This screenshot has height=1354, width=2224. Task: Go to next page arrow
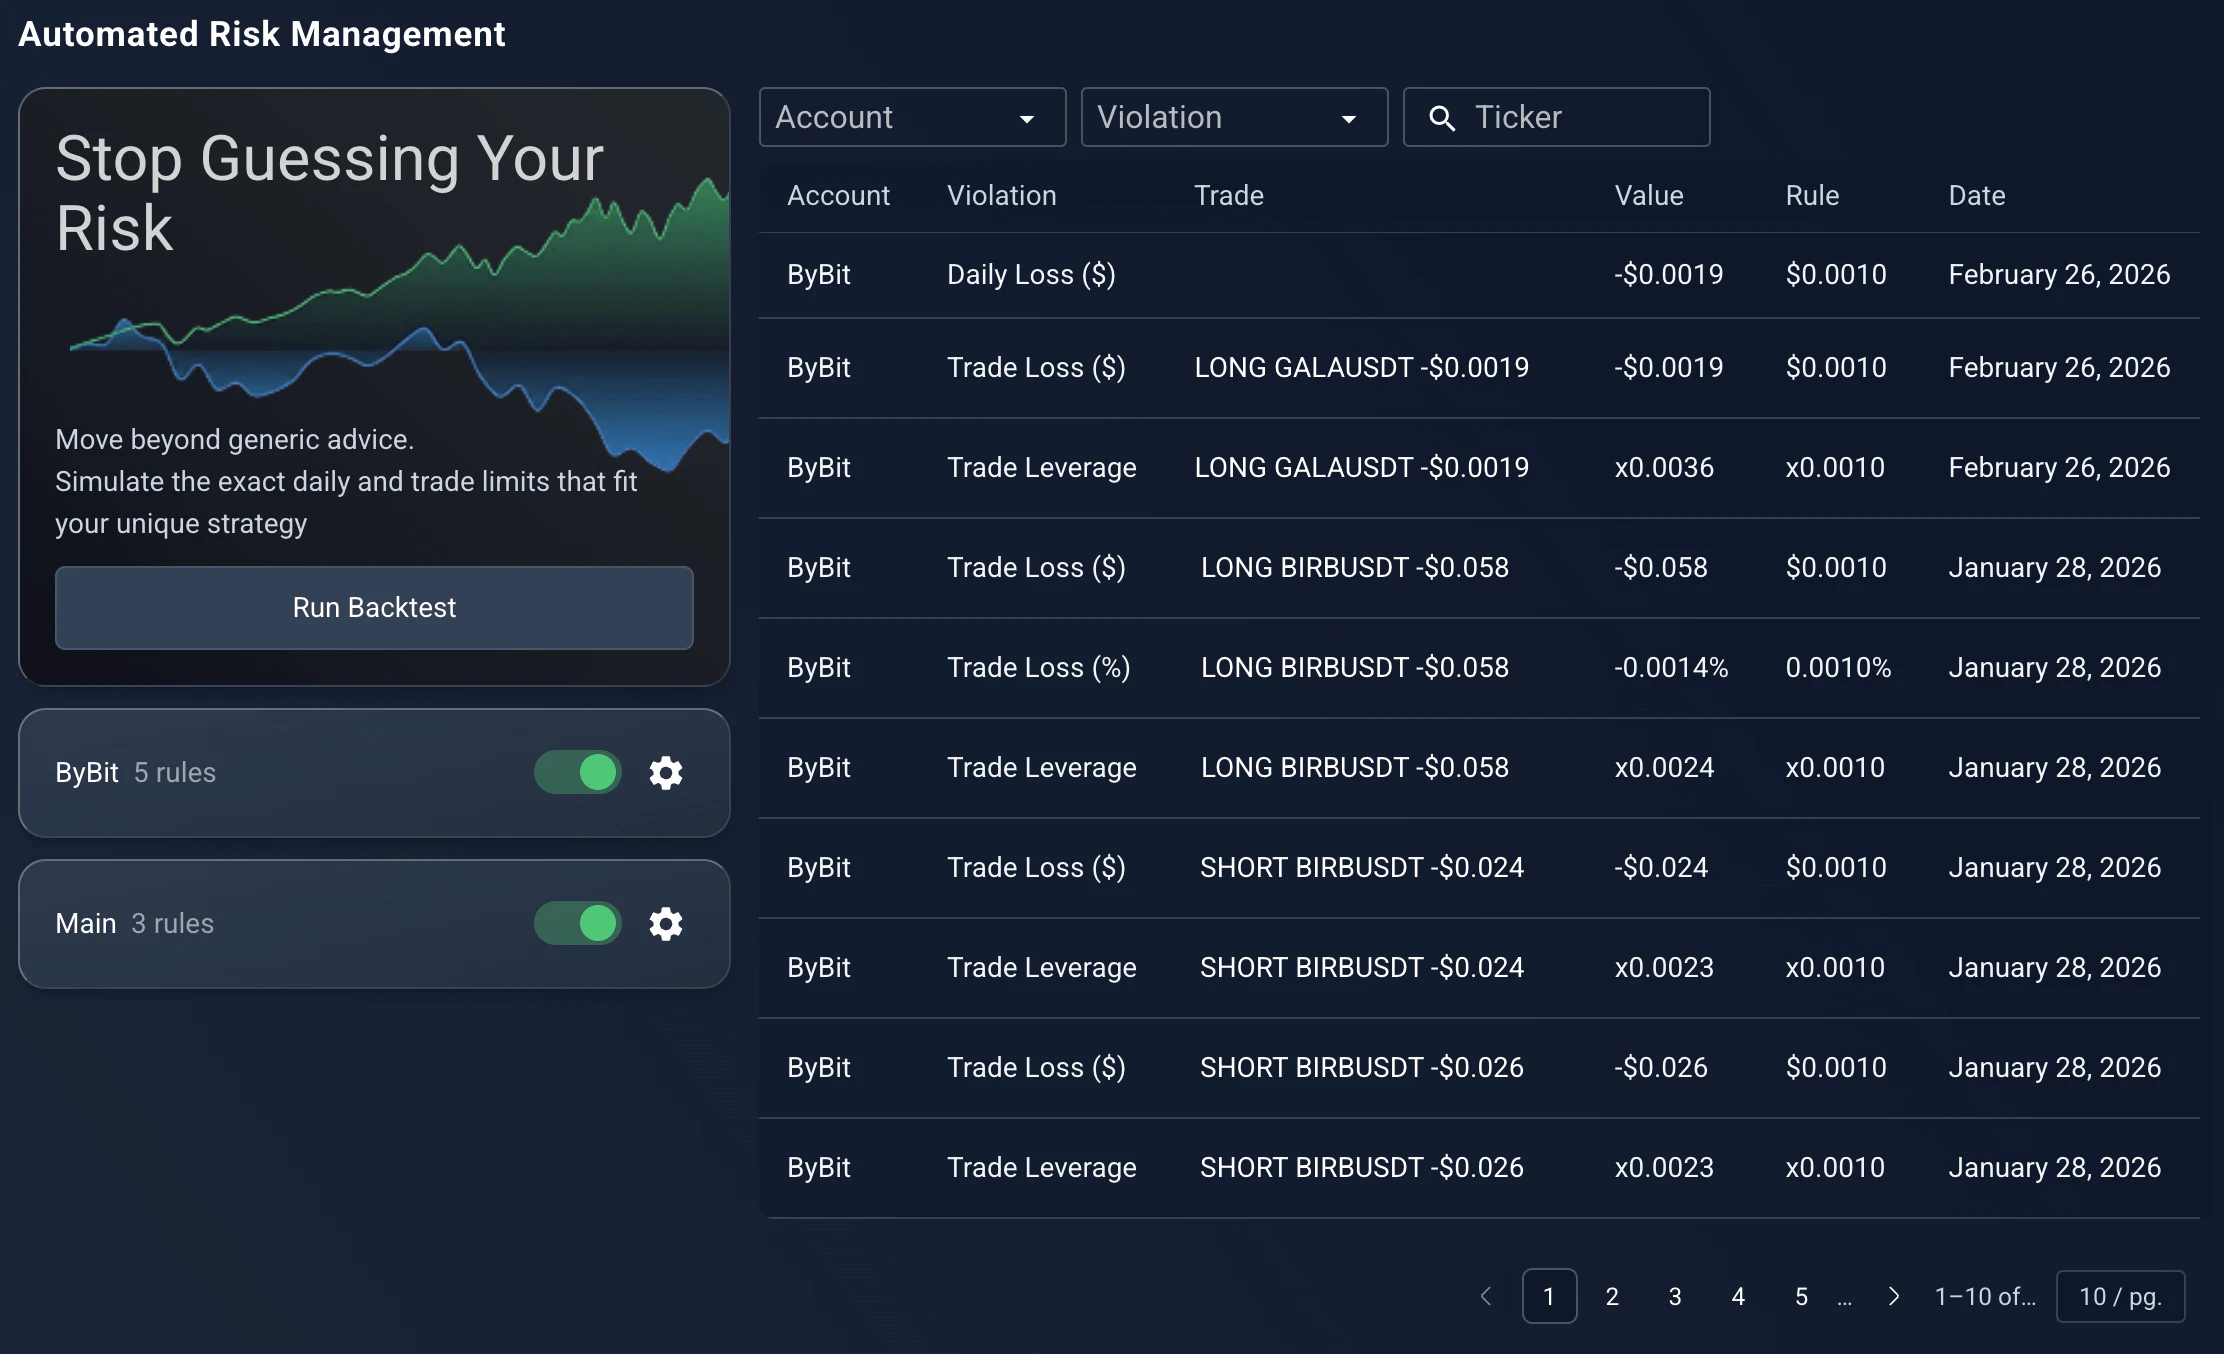pyautogui.click(x=1893, y=1296)
